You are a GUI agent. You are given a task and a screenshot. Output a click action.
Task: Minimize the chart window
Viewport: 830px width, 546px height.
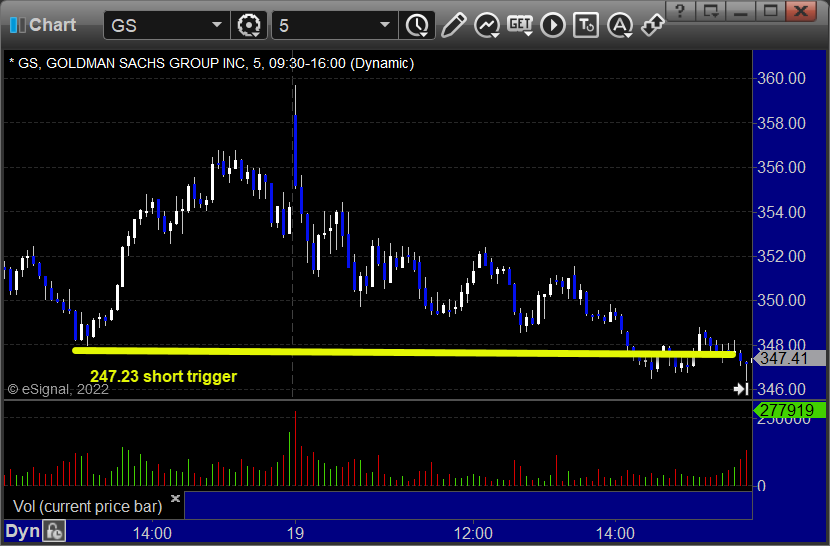tap(741, 11)
